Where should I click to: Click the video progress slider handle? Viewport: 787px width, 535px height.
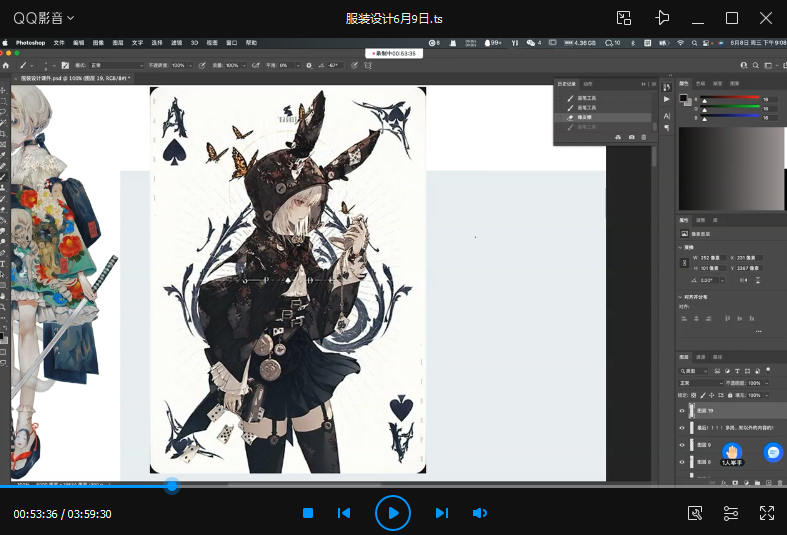[172, 486]
